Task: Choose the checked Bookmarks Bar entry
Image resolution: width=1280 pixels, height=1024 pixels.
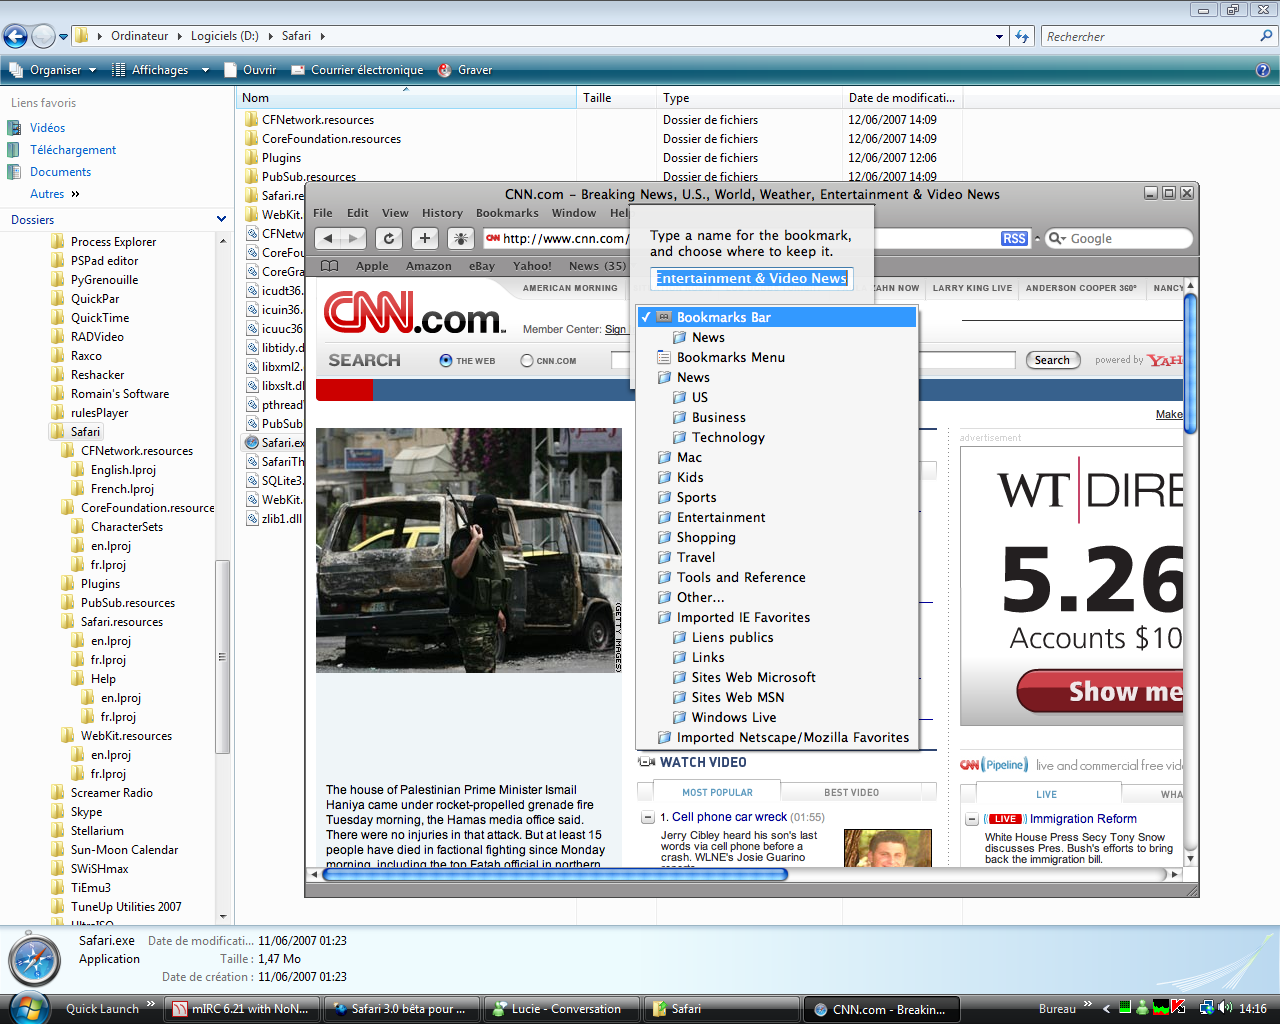Action: pyautogui.click(x=776, y=317)
